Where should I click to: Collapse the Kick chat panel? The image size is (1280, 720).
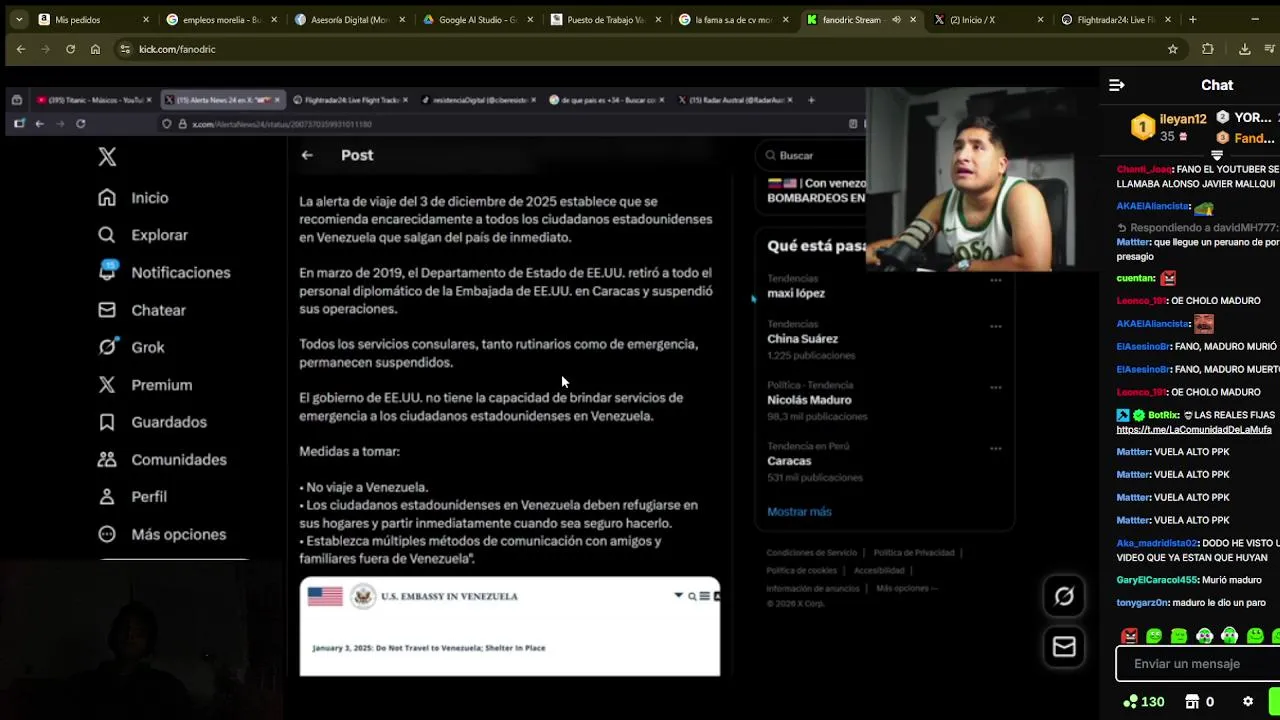click(x=1117, y=85)
